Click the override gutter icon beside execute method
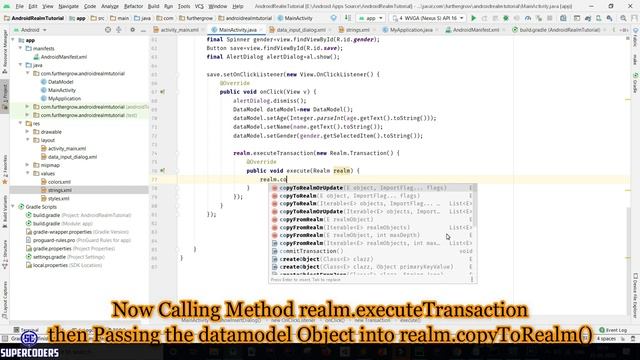Image resolution: width=640 pixels, height=360 pixels. [x=163, y=171]
